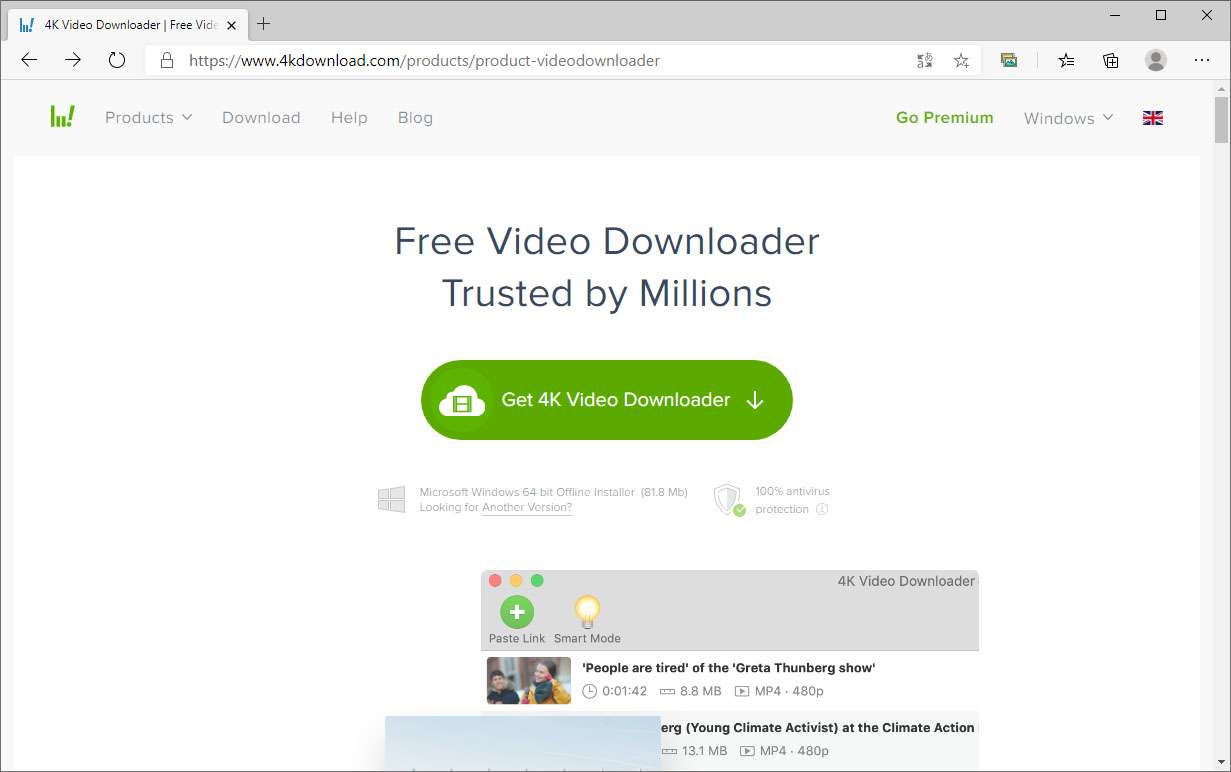This screenshot has width=1231, height=772.
Task: Click the info icon next to antivirus protection
Action: 822,509
